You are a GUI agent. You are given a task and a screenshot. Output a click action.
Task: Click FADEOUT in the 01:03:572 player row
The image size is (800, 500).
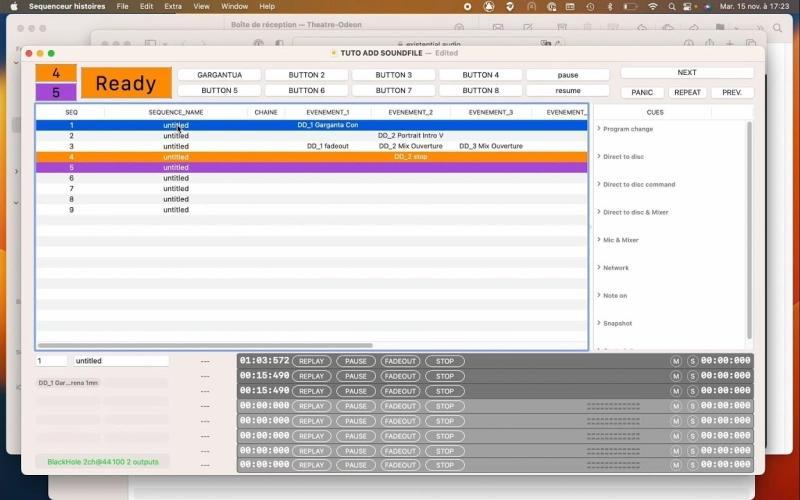[400, 361]
